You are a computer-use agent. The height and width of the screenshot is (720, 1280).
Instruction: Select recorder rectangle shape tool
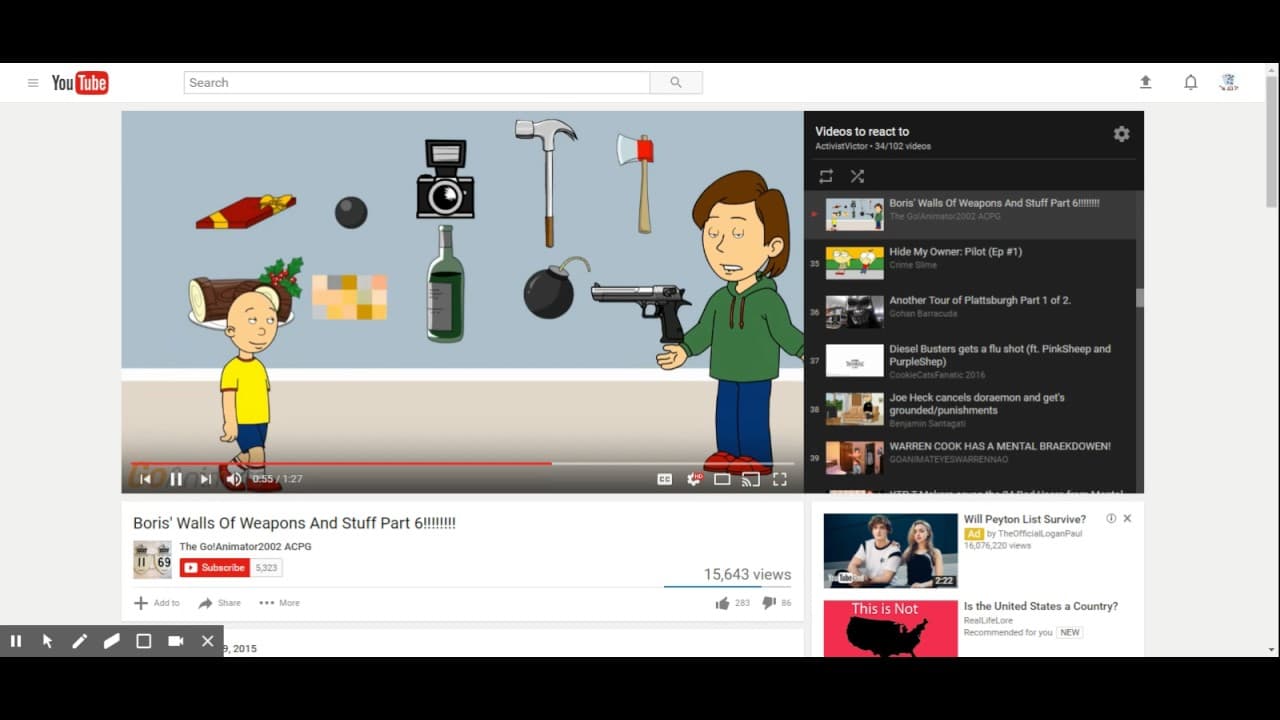143,641
